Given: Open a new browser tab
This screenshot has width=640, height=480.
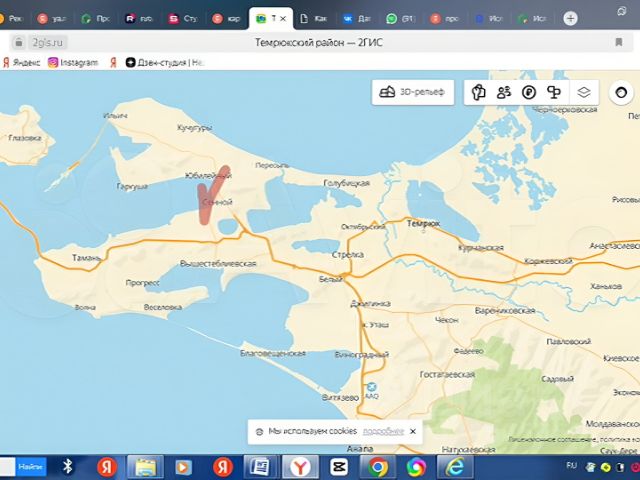Looking at the screenshot, I should (x=570, y=18).
